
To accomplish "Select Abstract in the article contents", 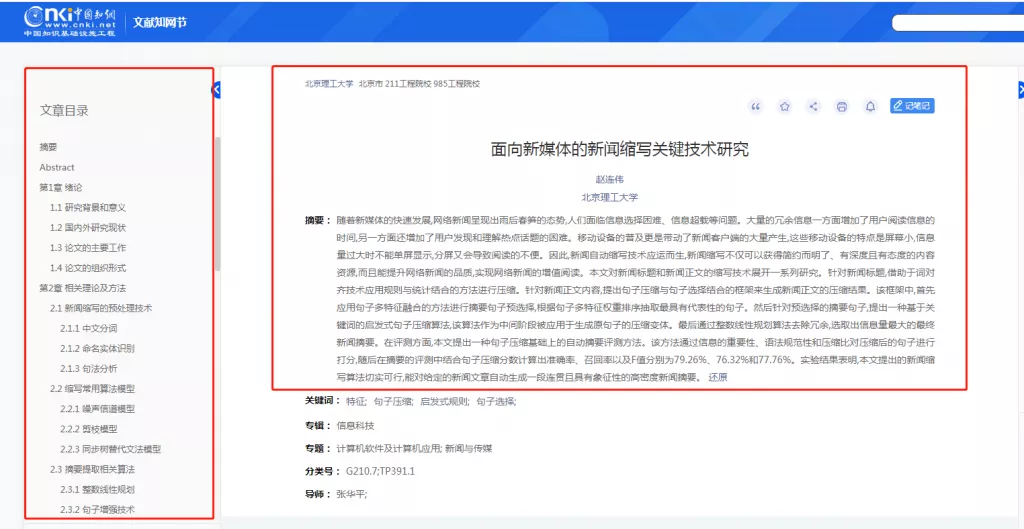I will tap(57, 167).
